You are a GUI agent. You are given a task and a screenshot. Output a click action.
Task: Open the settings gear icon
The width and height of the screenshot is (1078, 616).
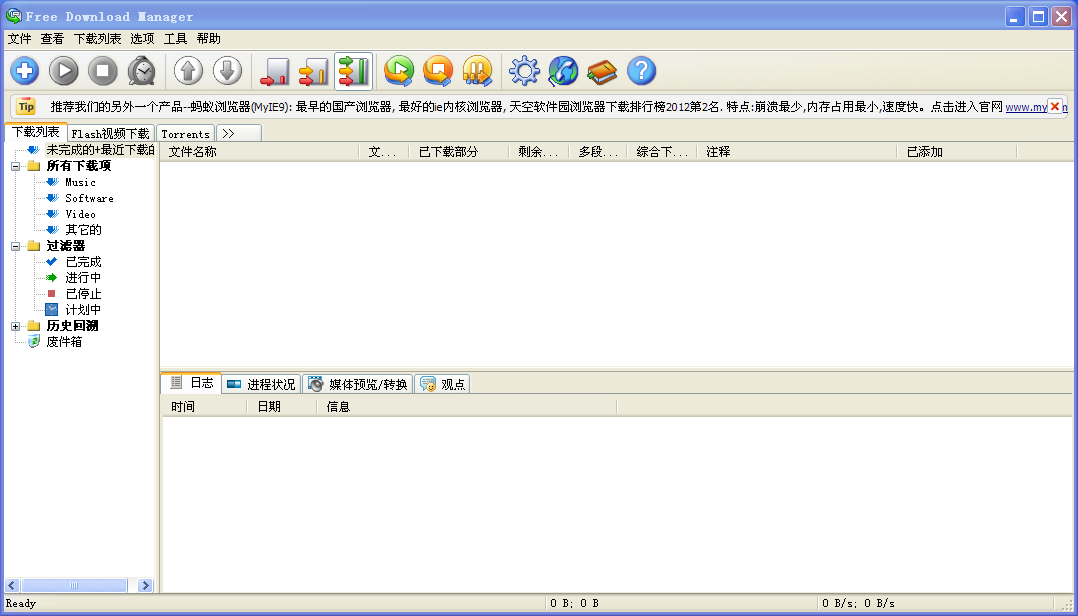(524, 71)
